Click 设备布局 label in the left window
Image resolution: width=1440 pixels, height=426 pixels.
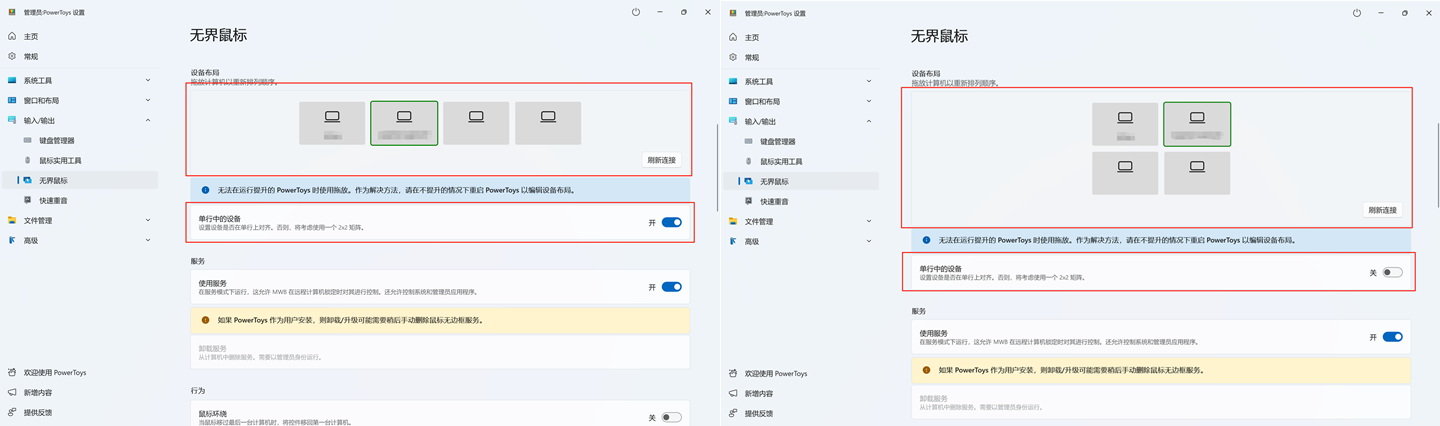click(x=205, y=73)
